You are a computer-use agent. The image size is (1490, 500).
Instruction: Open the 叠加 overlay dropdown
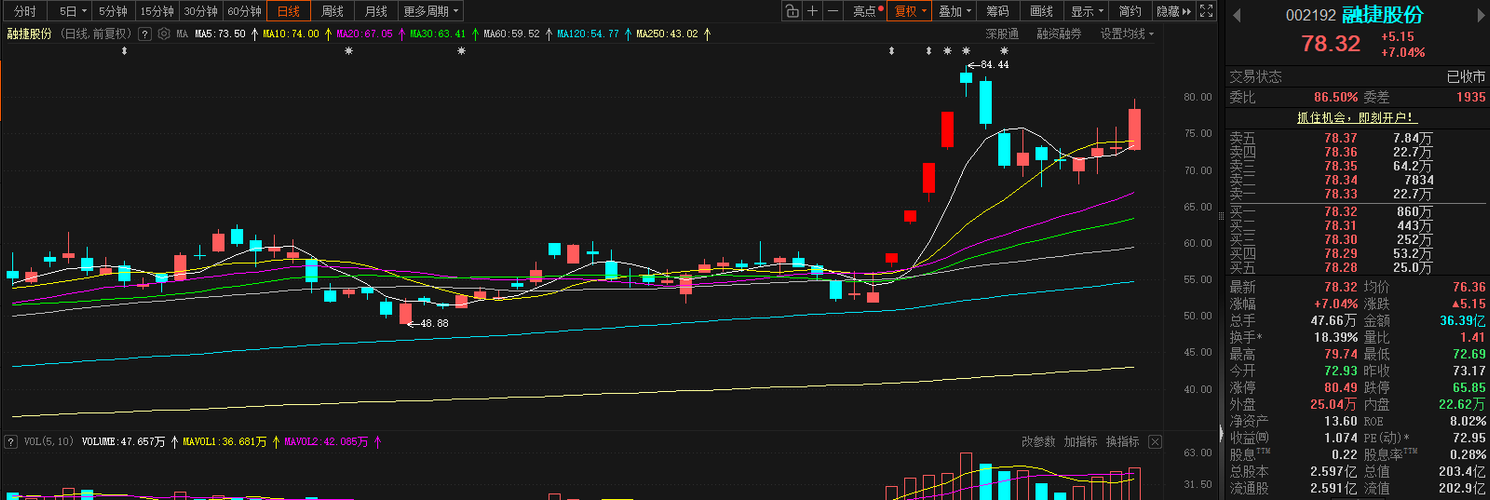tap(954, 12)
